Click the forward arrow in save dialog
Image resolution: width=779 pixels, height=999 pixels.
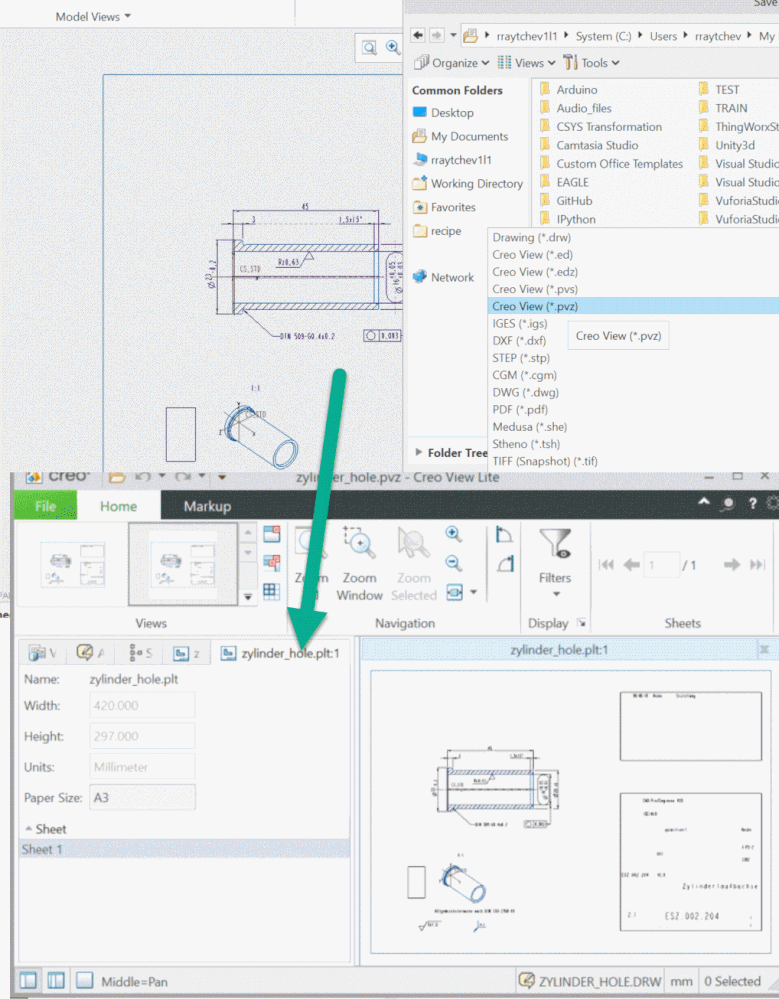click(x=436, y=35)
